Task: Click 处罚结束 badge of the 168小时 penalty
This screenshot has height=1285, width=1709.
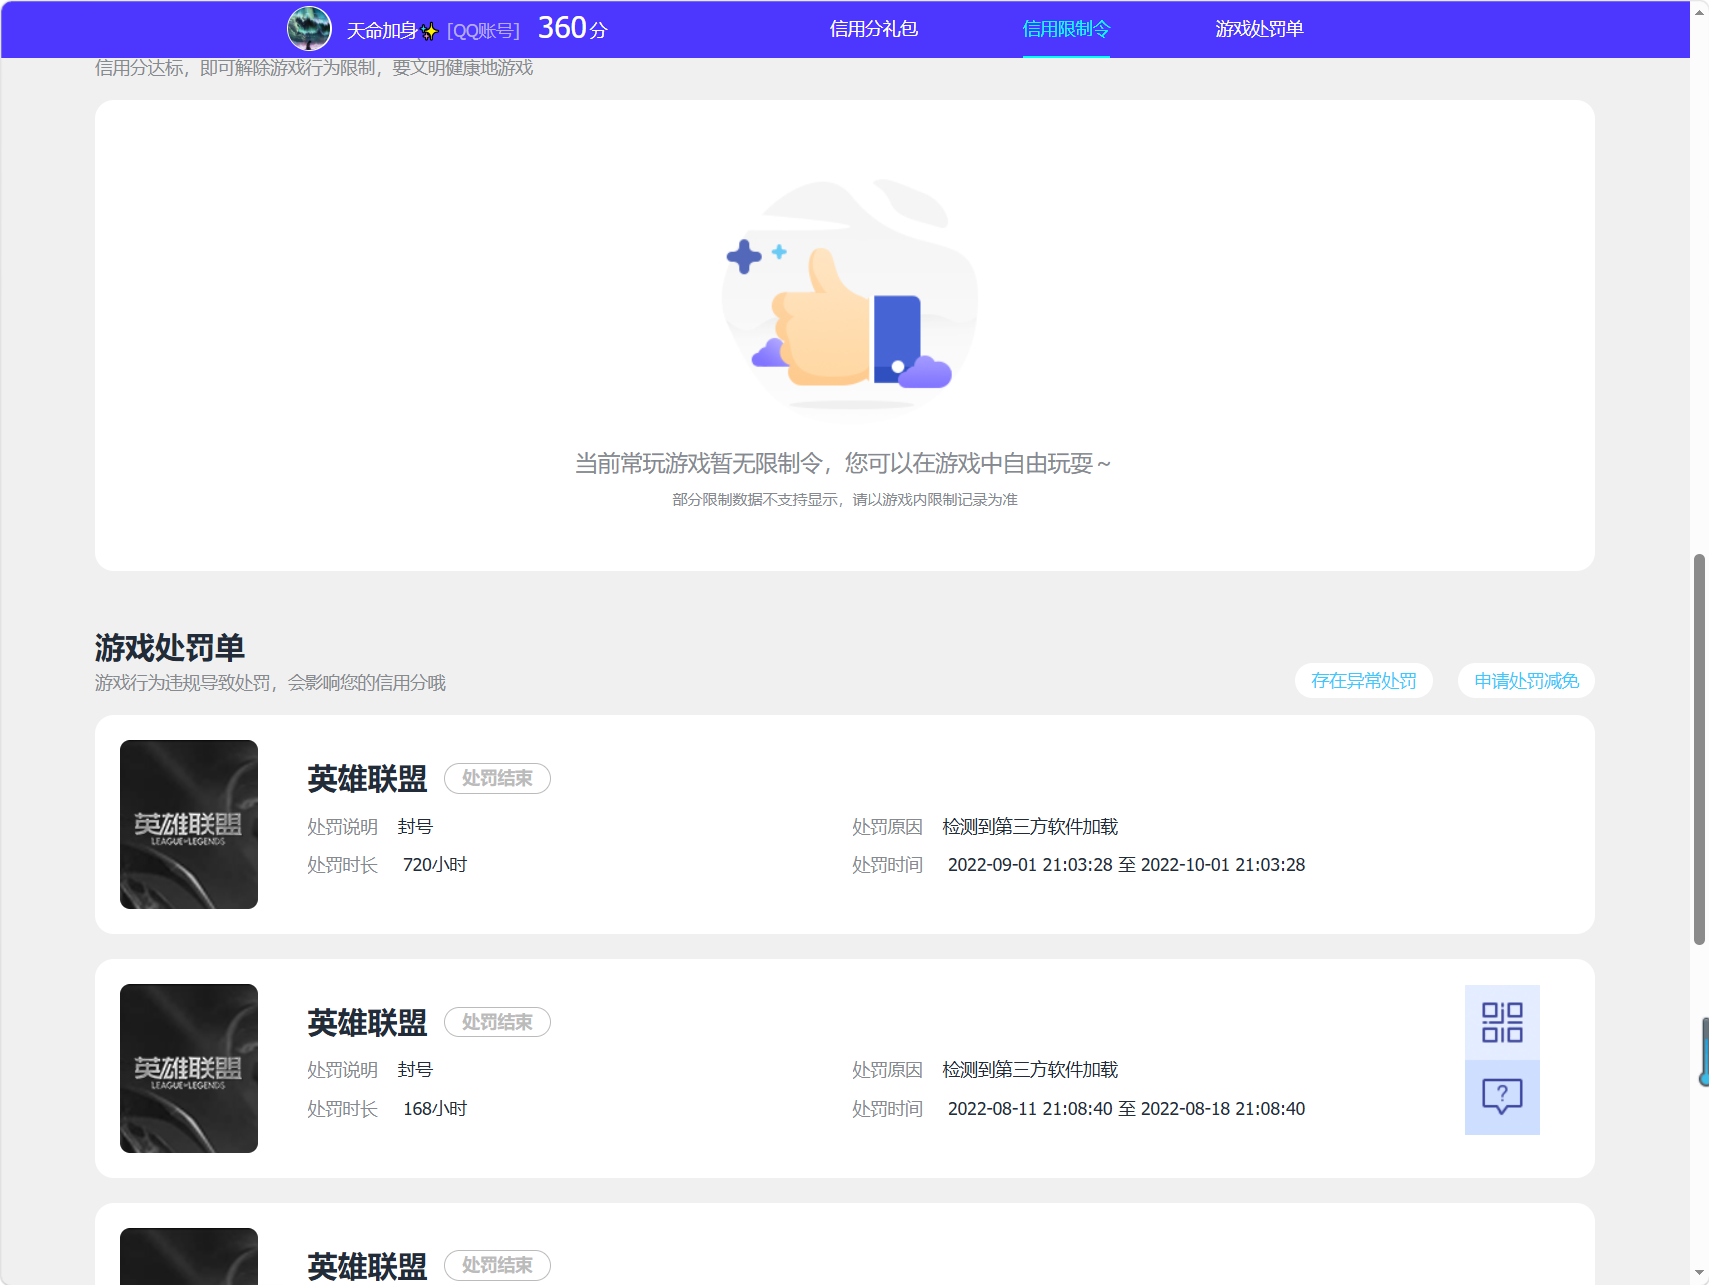Action: pos(497,1022)
